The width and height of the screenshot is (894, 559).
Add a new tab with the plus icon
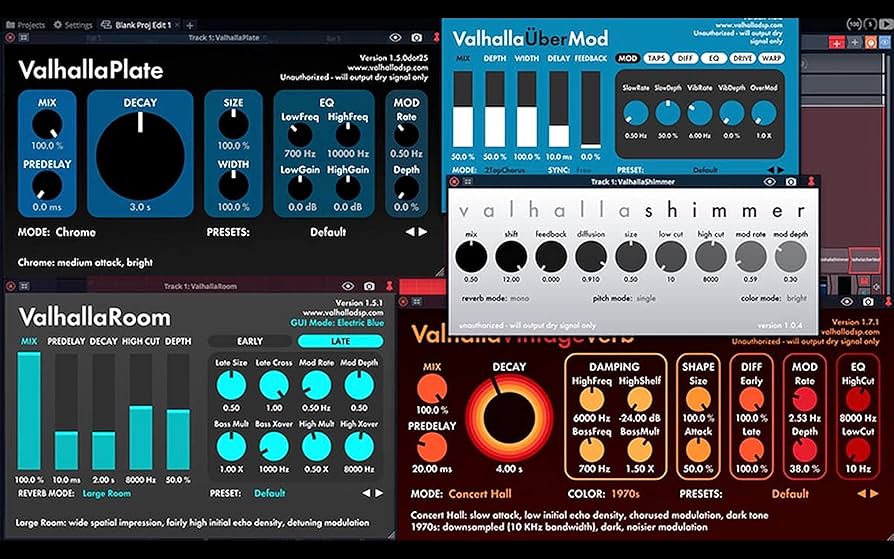190,25
